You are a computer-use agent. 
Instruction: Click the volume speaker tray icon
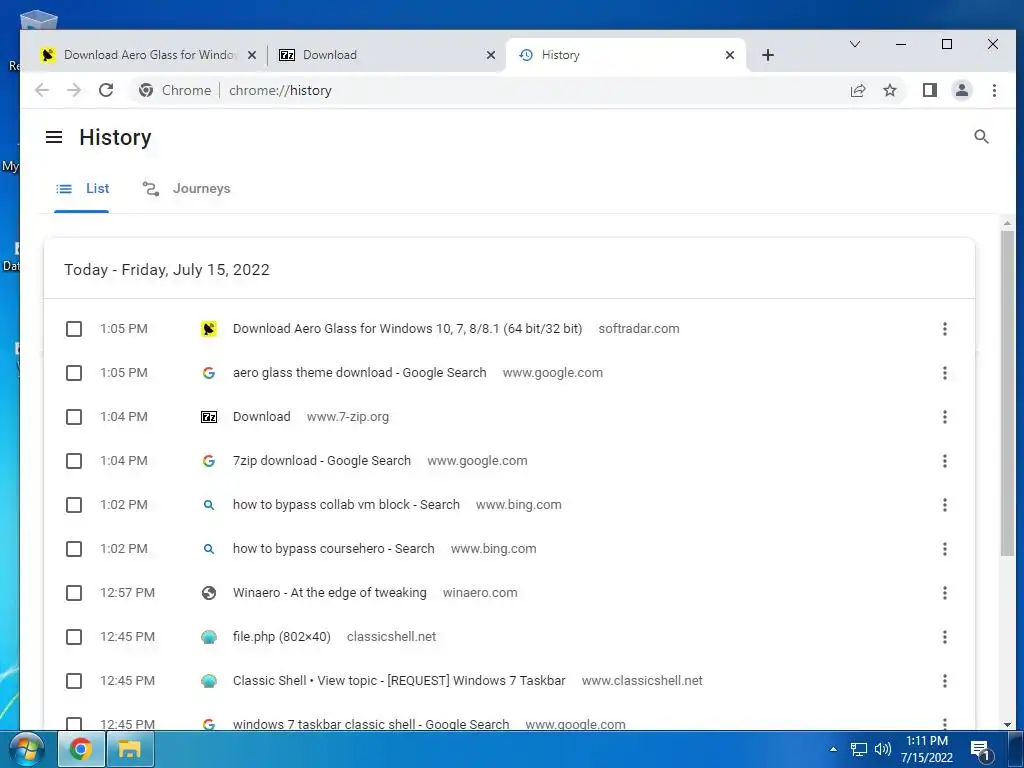click(883, 749)
